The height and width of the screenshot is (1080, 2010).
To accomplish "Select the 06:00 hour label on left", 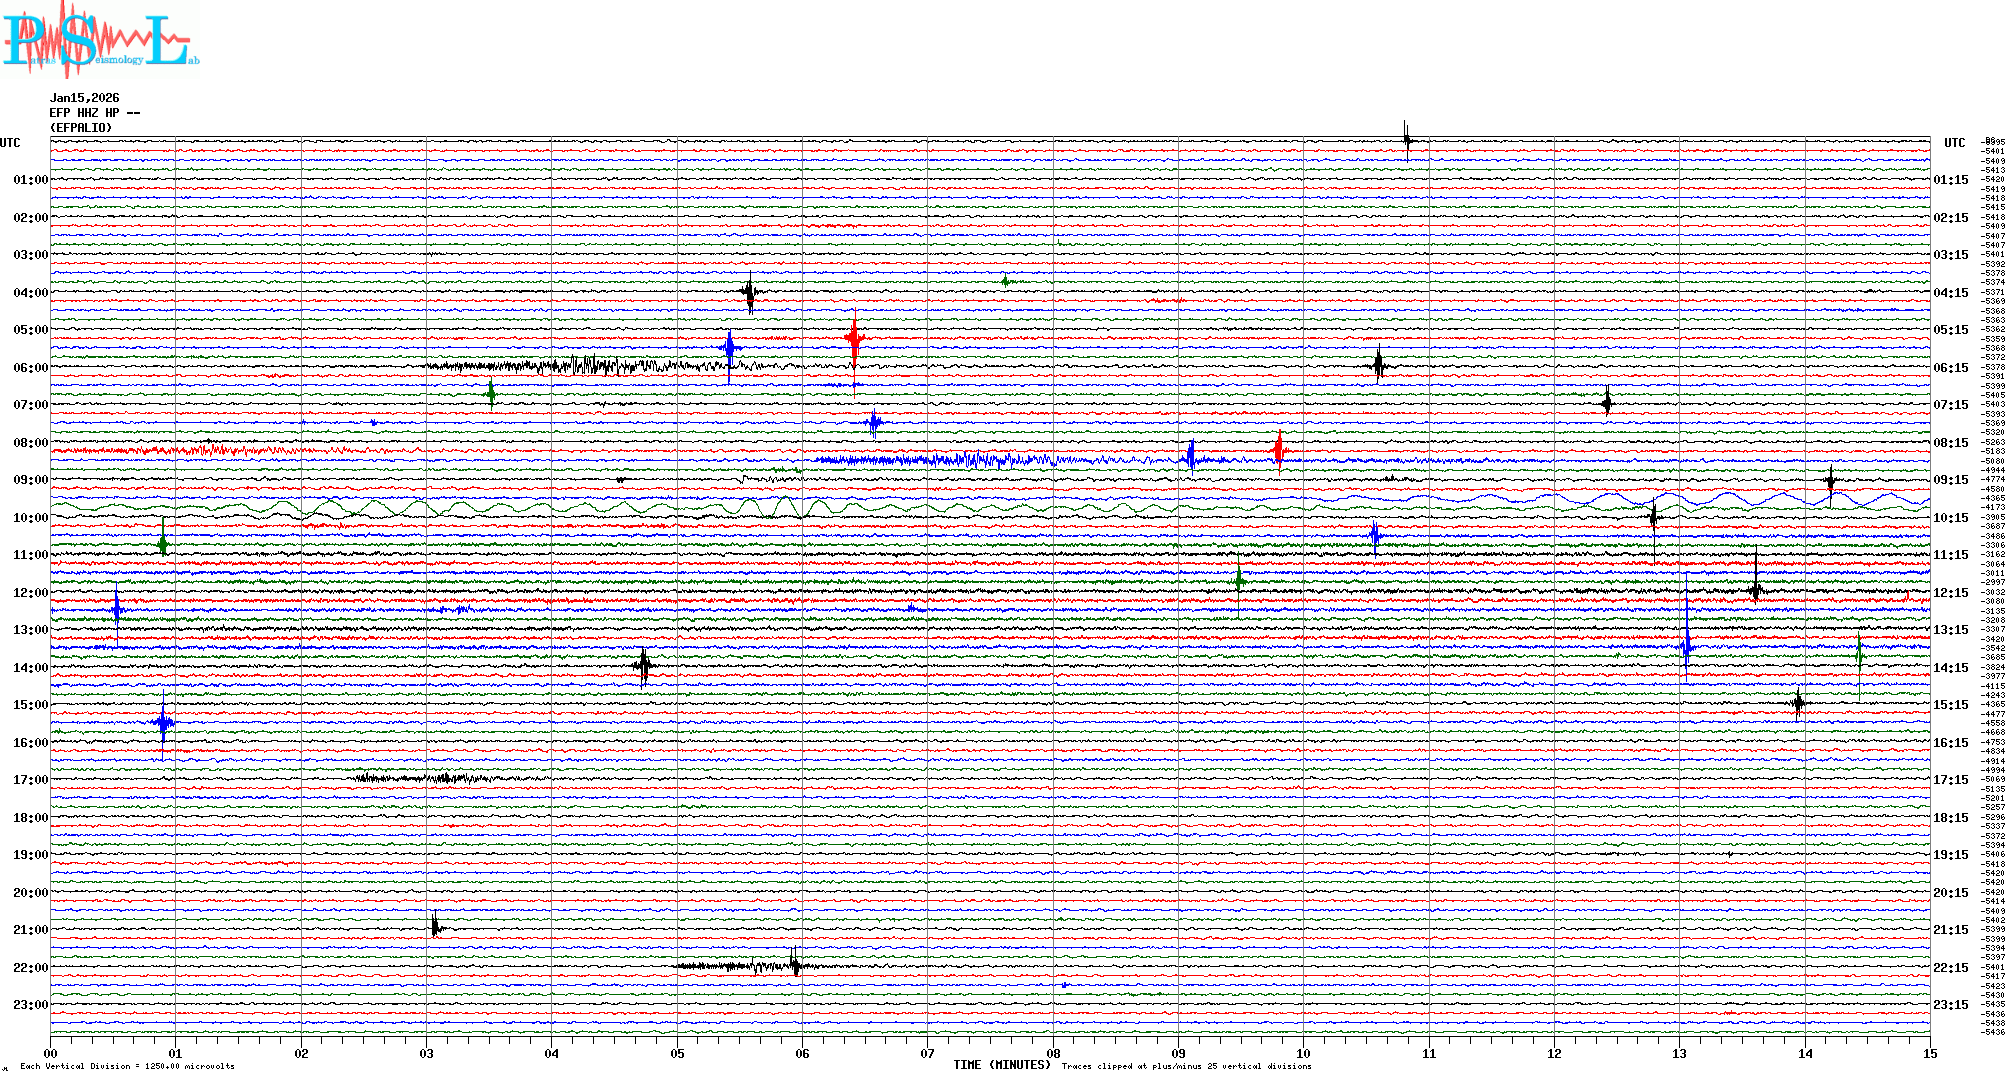I will [x=30, y=368].
